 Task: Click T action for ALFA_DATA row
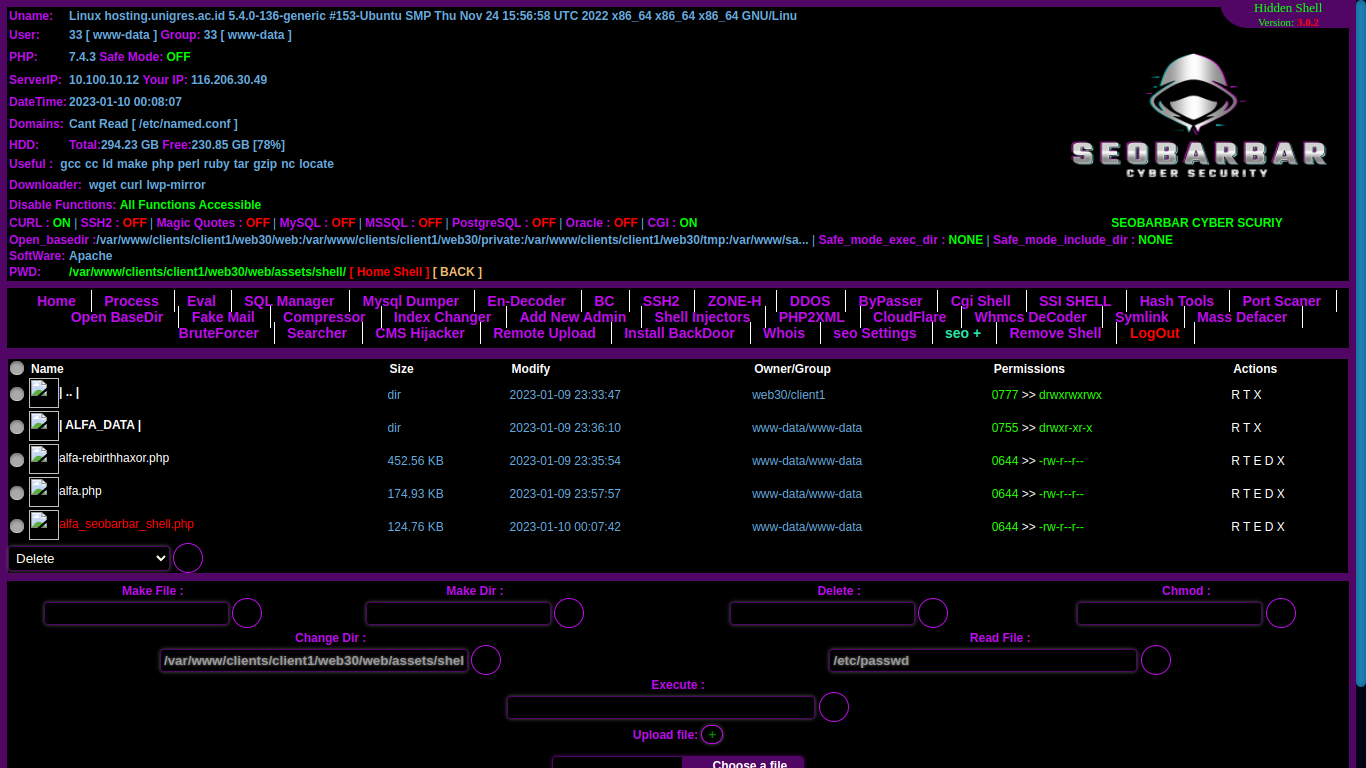pyautogui.click(x=1246, y=428)
